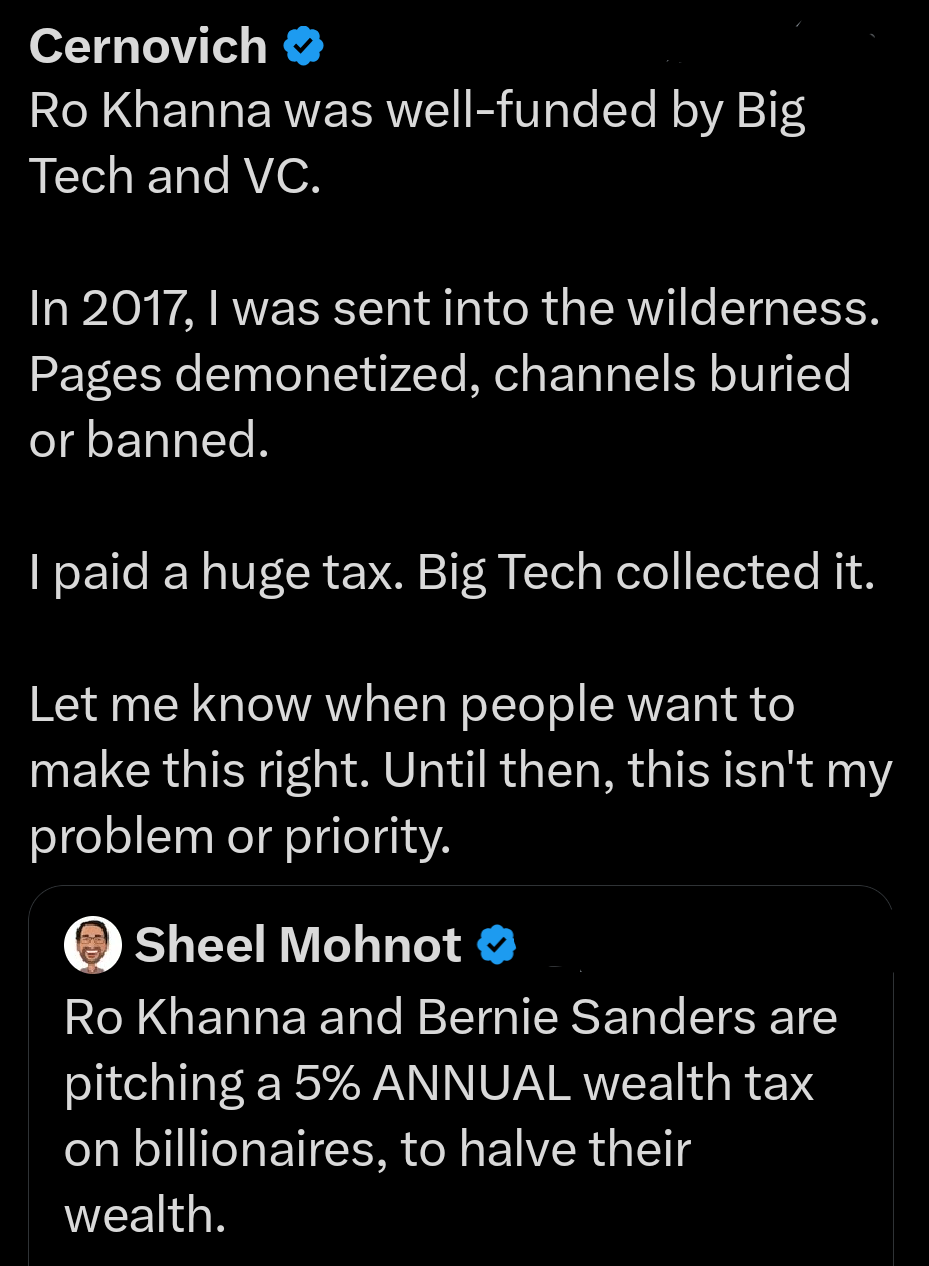Screen dimensions: 929x1266
Task: Click the sentence about pages demonetized
Action: (x=440, y=373)
